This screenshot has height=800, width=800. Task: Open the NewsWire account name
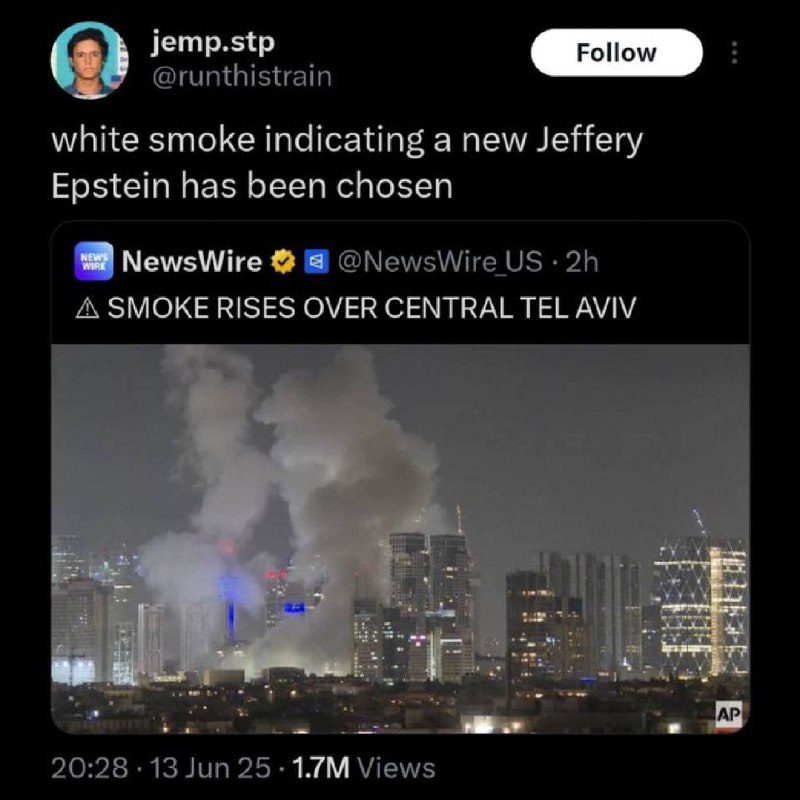(192, 262)
